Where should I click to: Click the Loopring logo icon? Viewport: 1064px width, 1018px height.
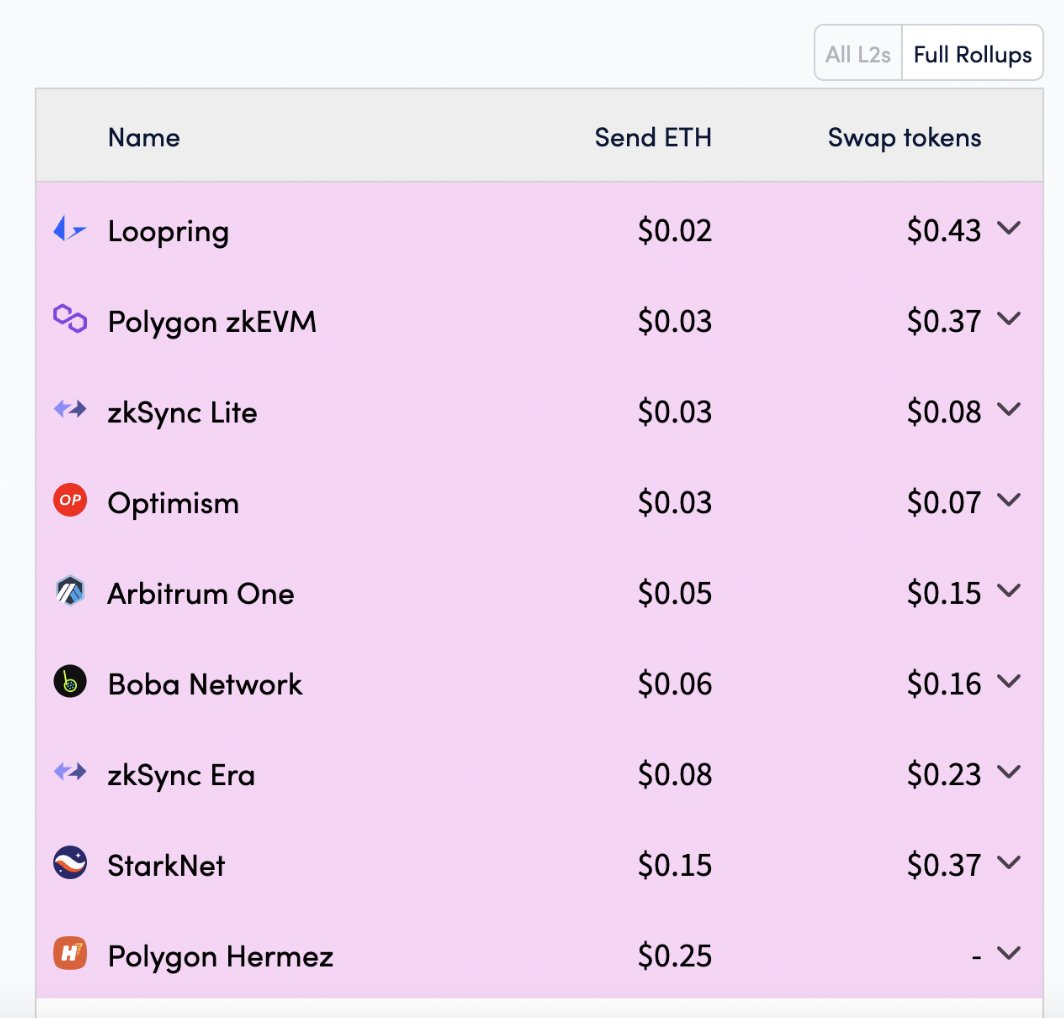[70, 229]
